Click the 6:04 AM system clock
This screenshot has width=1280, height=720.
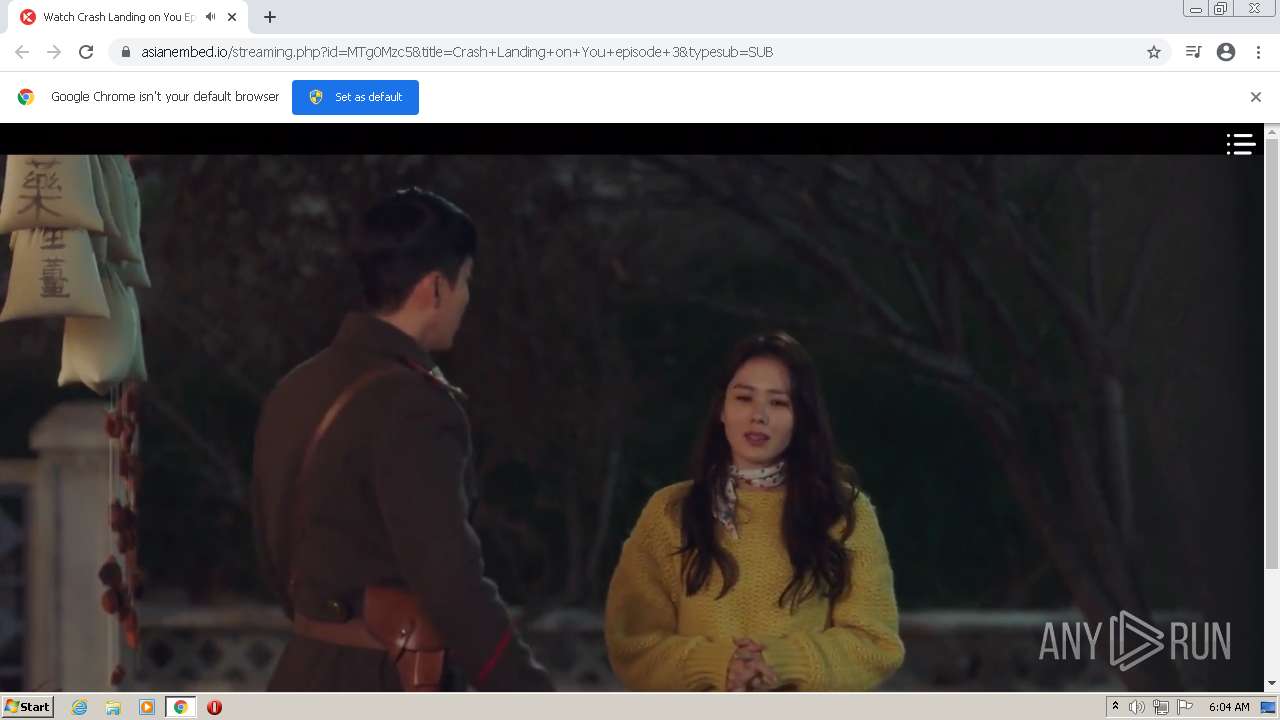[1229, 707]
